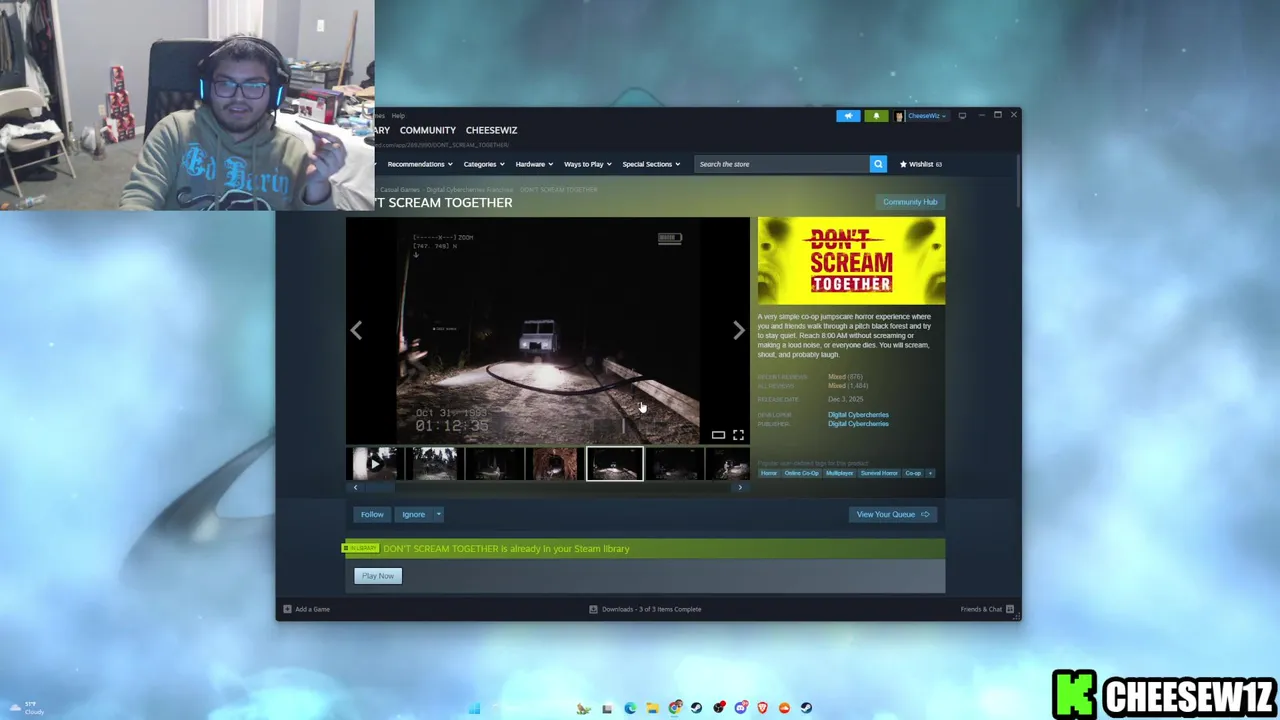The image size is (1280, 720).
Task: Open Downloads status in the bottom bar
Action: [645, 609]
